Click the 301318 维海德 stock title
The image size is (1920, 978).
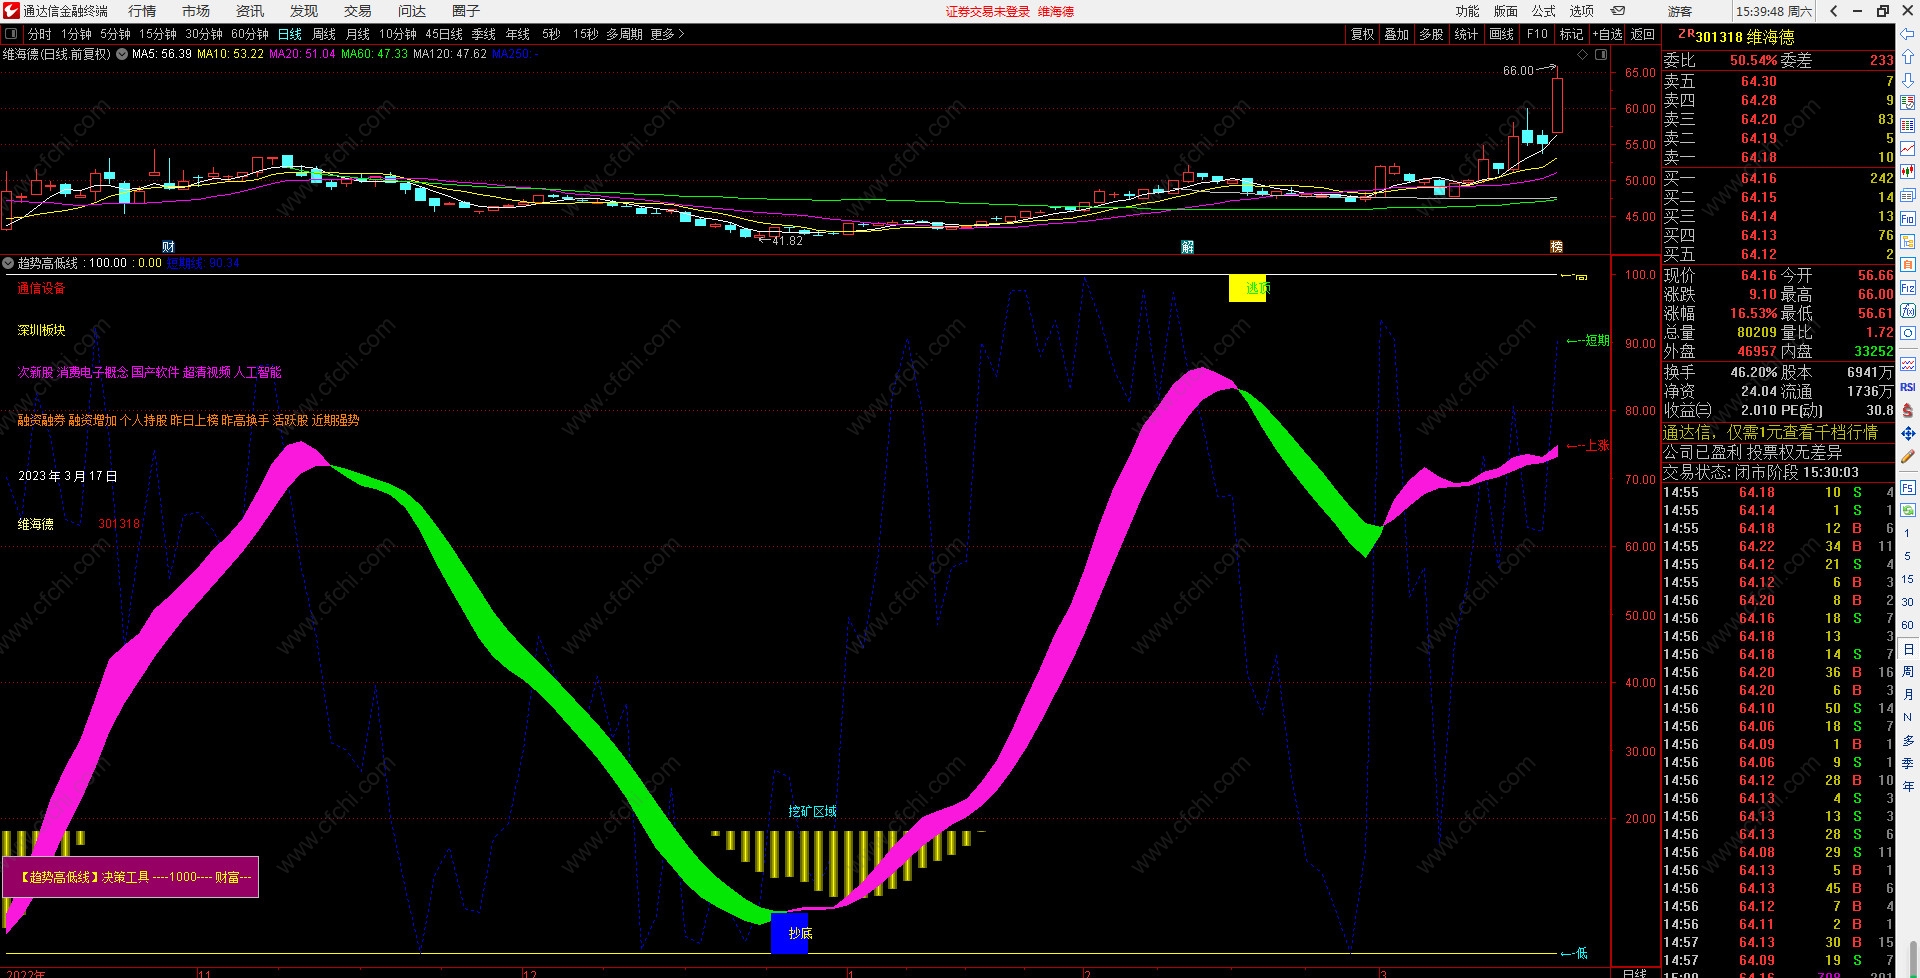coord(1745,37)
